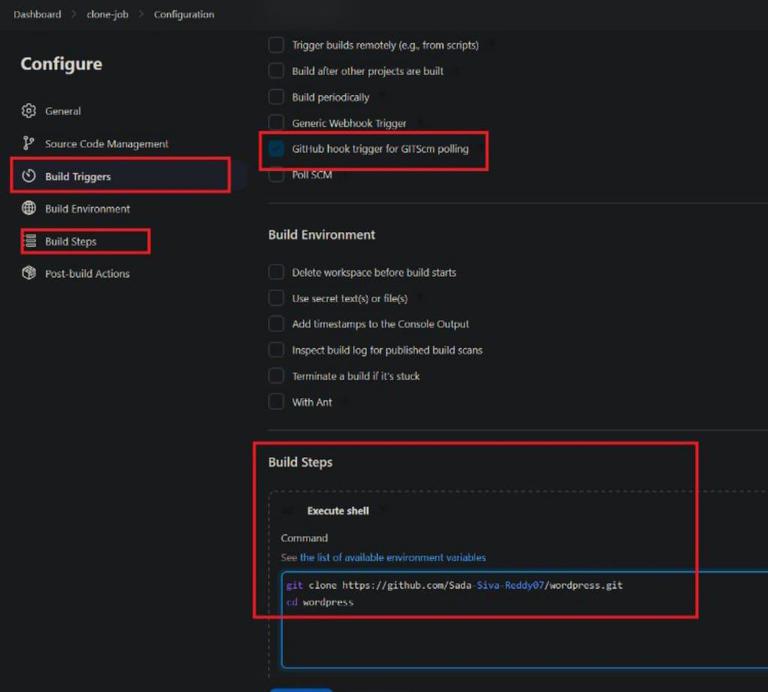This screenshot has height=692, width=768.
Task: Enable Add timestamps to the Console Output
Action: point(276,324)
